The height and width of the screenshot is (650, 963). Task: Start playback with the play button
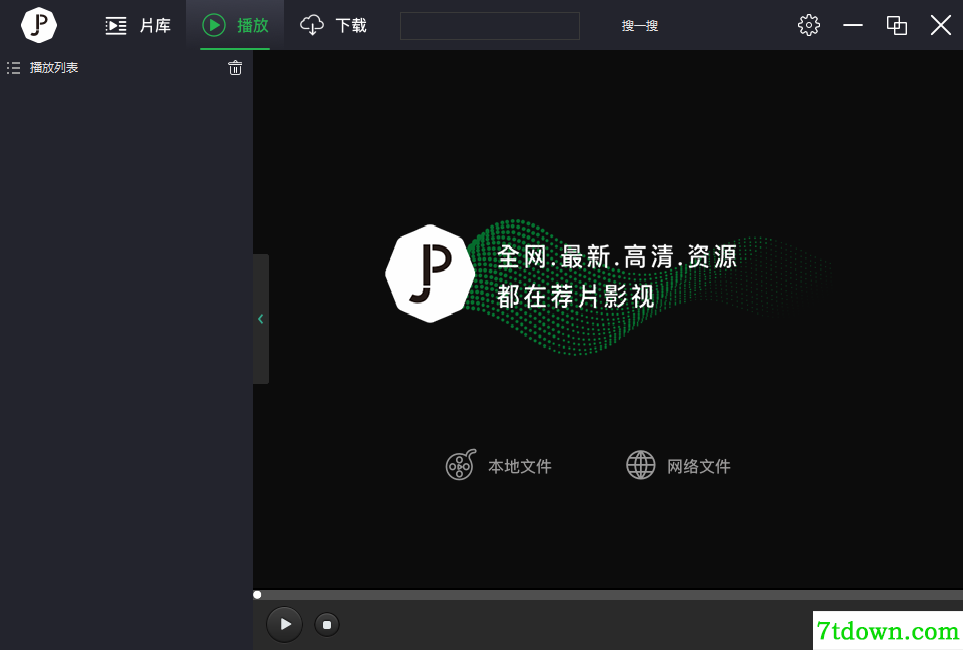[x=284, y=624]
